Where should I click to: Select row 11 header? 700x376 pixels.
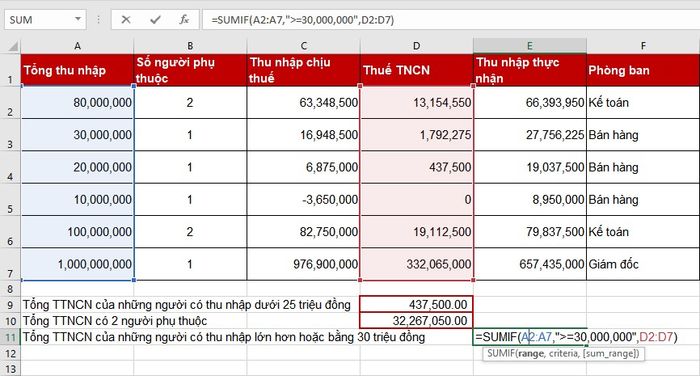tap(10, 337)
